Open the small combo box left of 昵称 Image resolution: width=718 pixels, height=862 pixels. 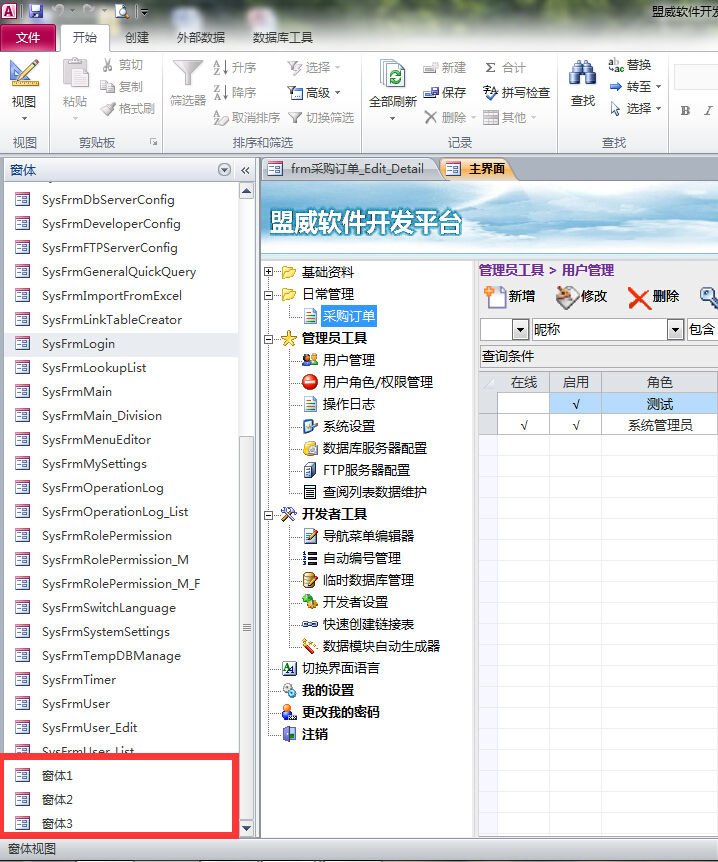(520, 330)
